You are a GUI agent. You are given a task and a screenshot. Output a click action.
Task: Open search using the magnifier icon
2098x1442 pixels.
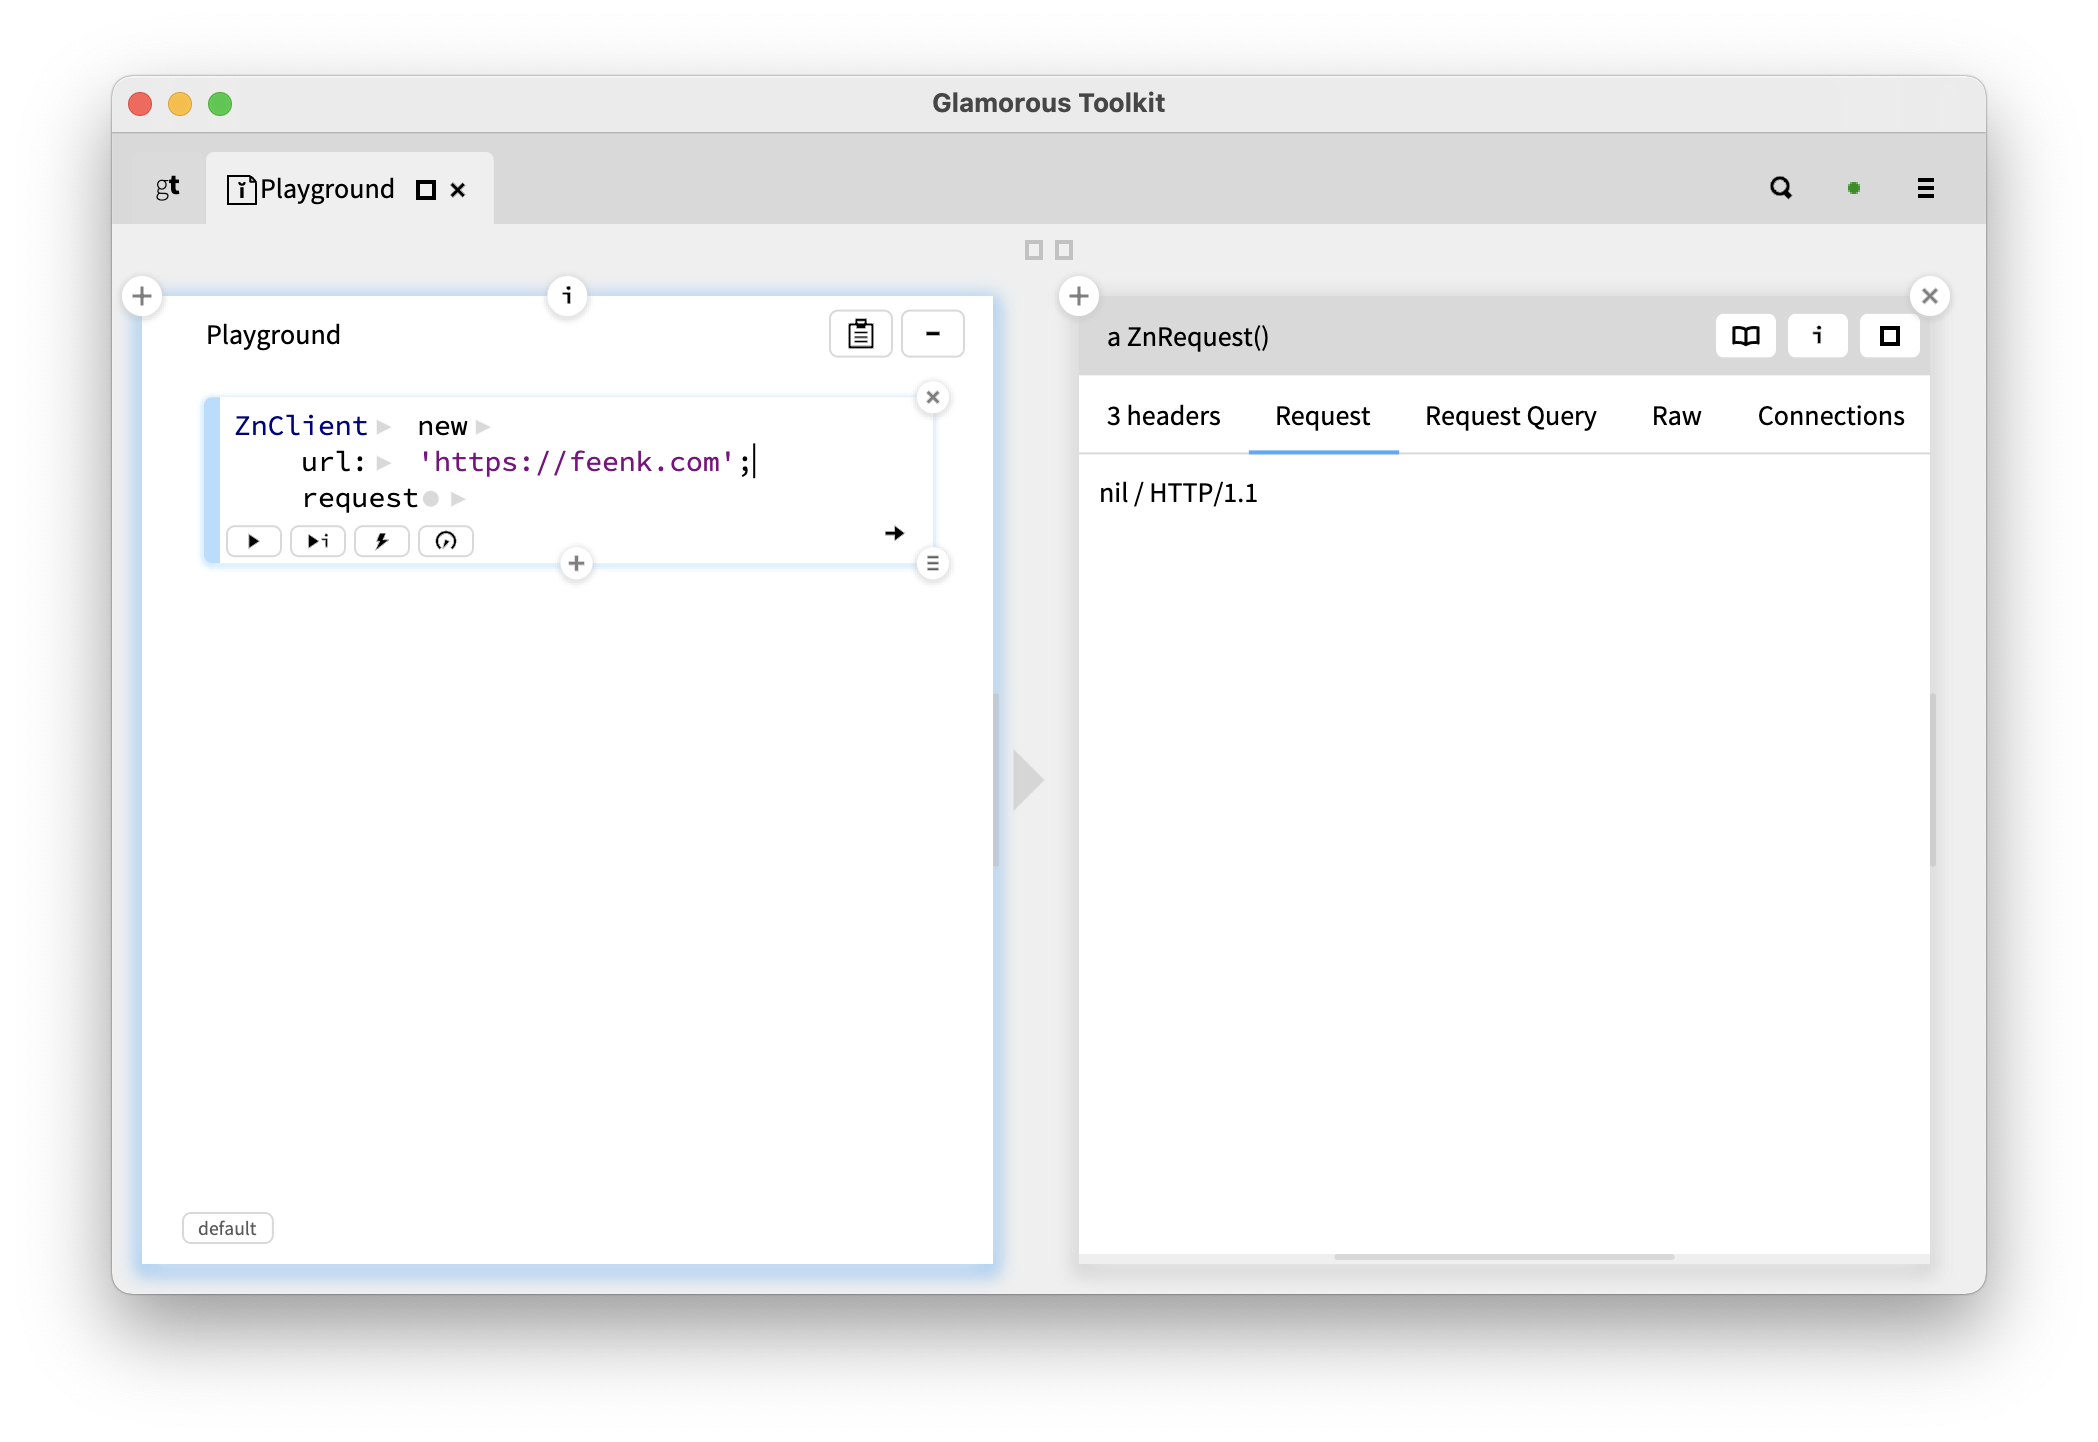point(1781,188)
